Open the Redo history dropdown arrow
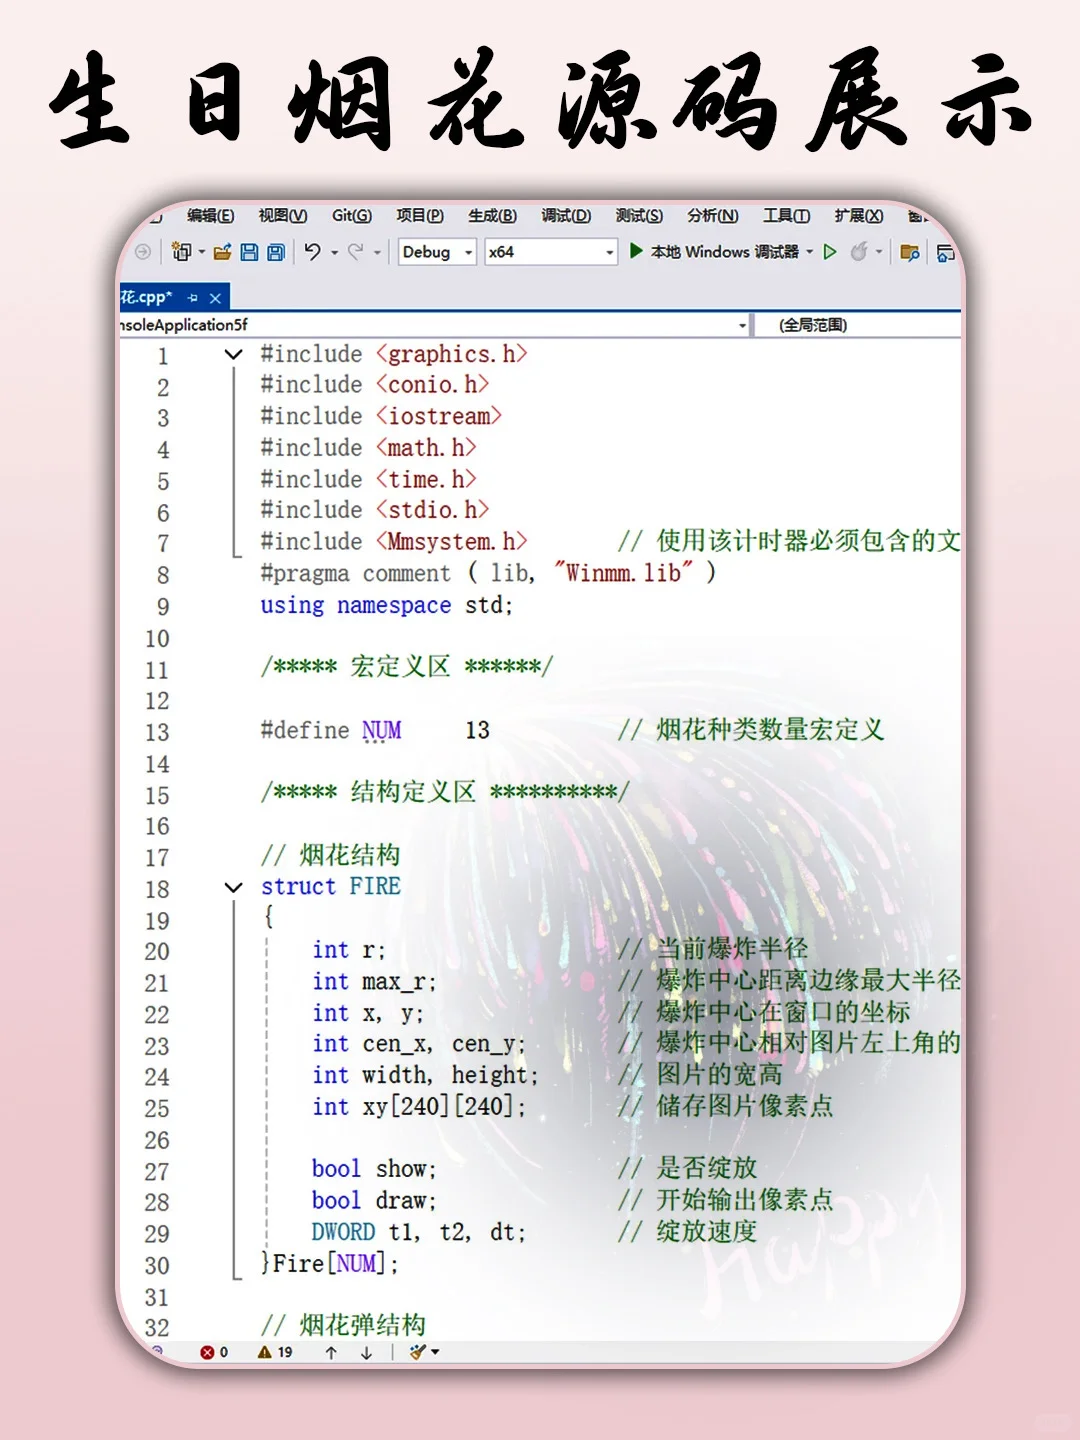 tap(377, 253)
